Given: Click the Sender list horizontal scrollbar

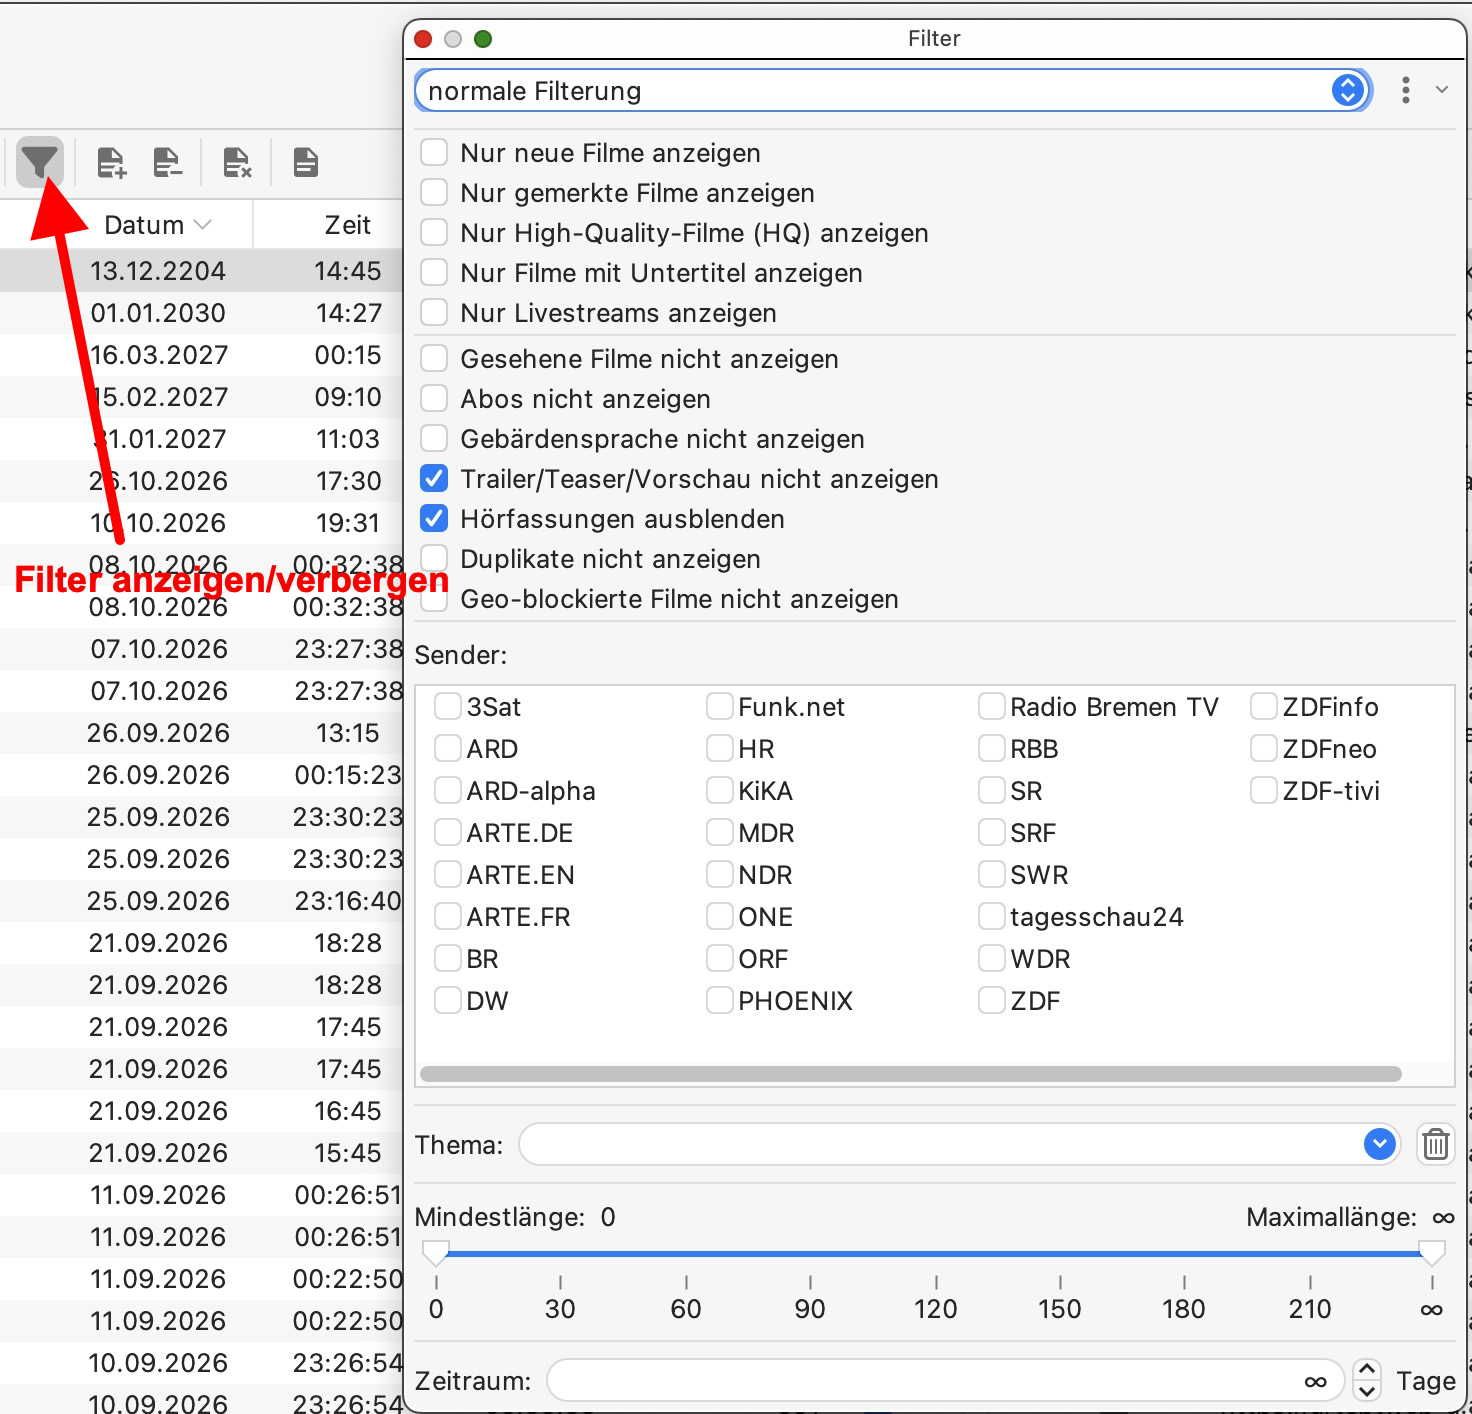Looking at the screenshot, I should (x=911, y=1073).
